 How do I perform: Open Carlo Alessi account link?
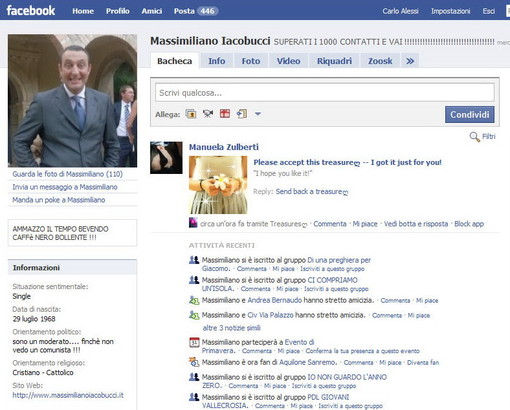coord(400,11)
